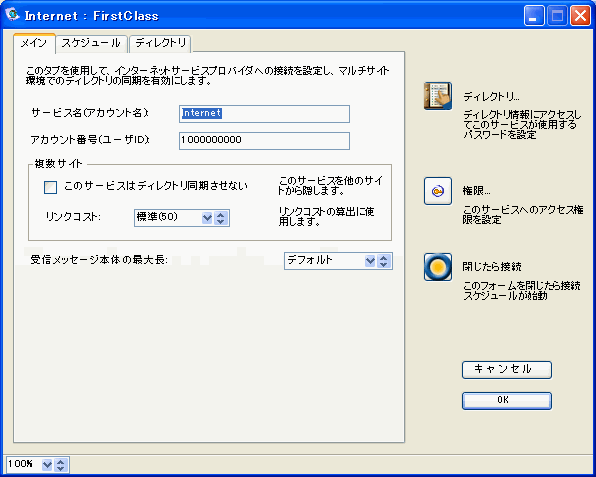This screenshot has width=596, height=477.
Task: Open the ディレクトリ address book icon
Action: (438, 96)
